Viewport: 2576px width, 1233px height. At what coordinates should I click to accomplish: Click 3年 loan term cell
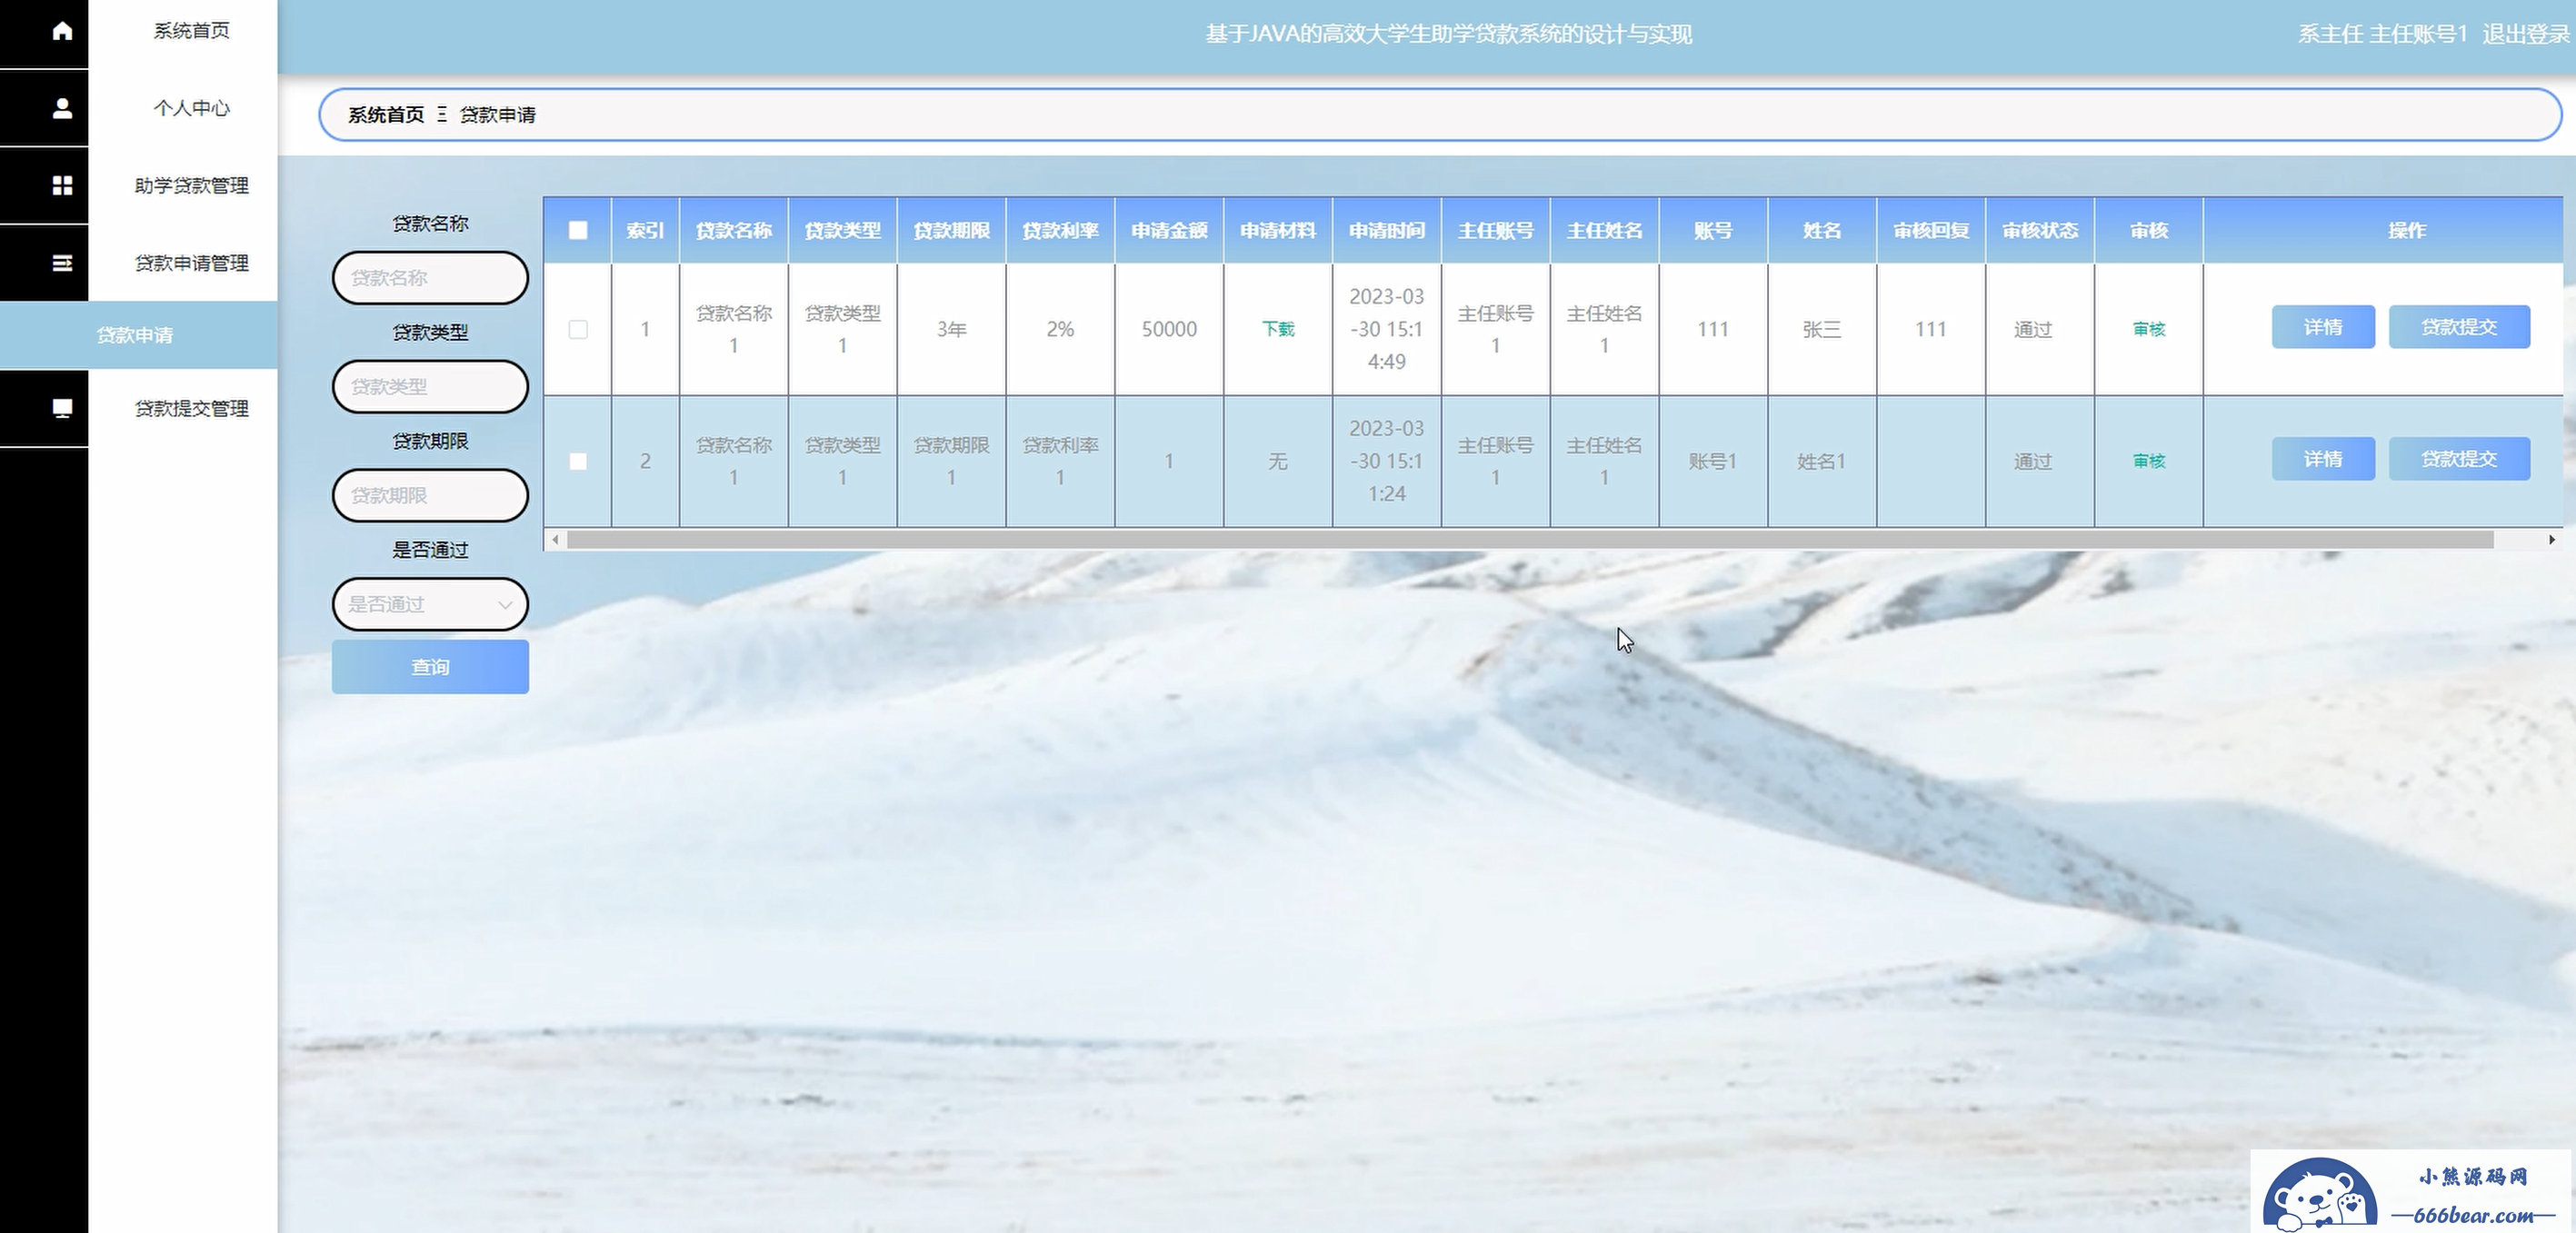951,329
